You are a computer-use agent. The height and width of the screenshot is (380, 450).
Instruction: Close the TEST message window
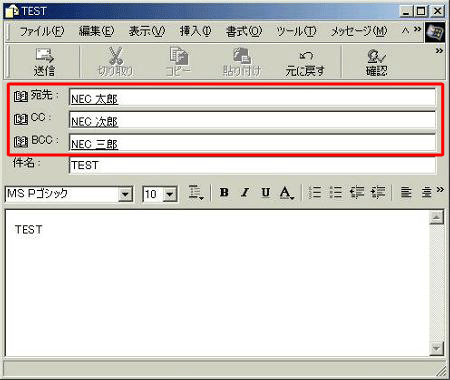438,12
